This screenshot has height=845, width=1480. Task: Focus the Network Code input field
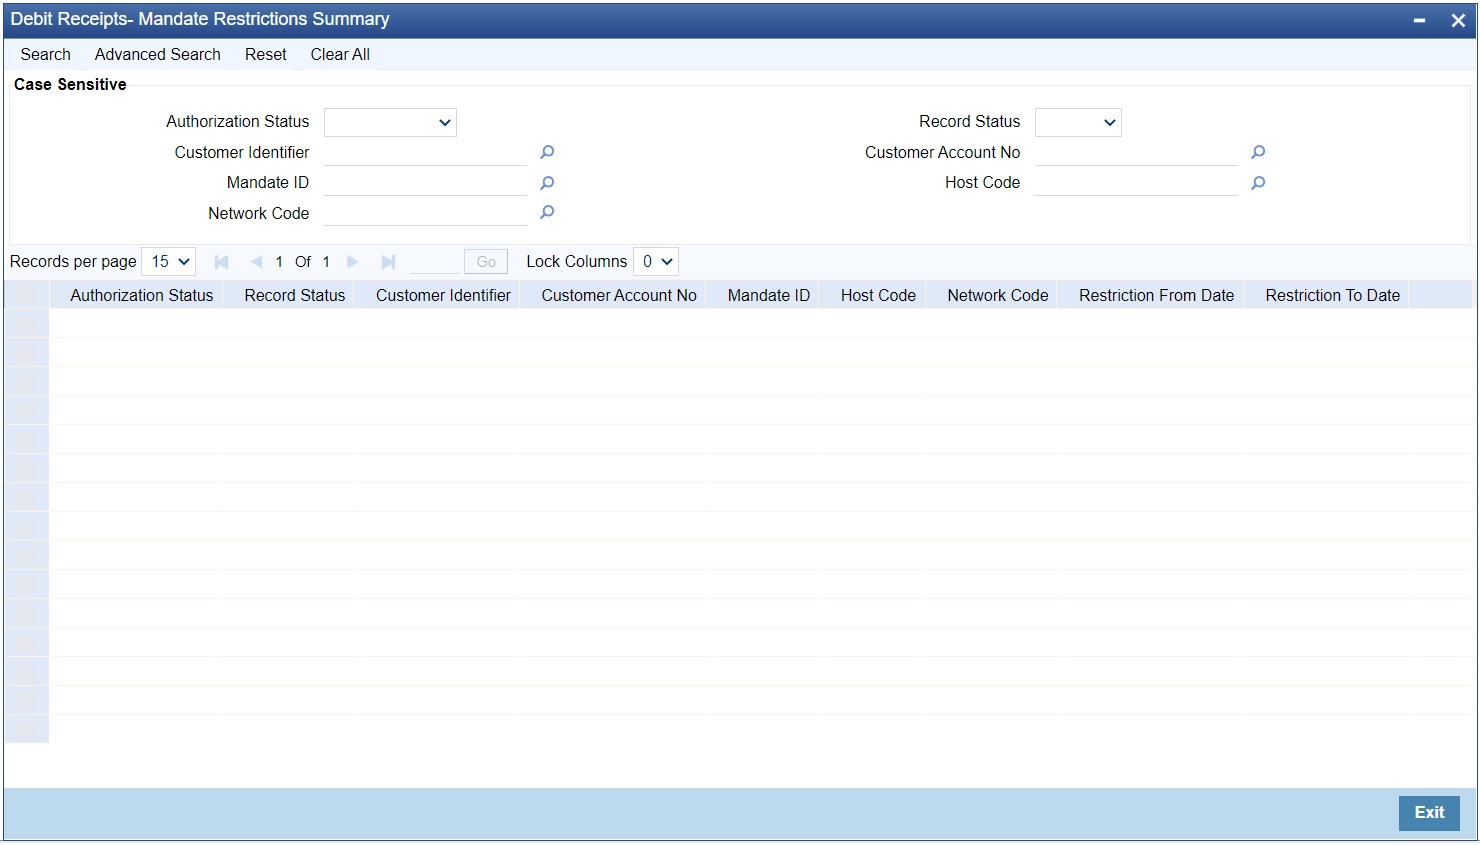click(425, 213)
